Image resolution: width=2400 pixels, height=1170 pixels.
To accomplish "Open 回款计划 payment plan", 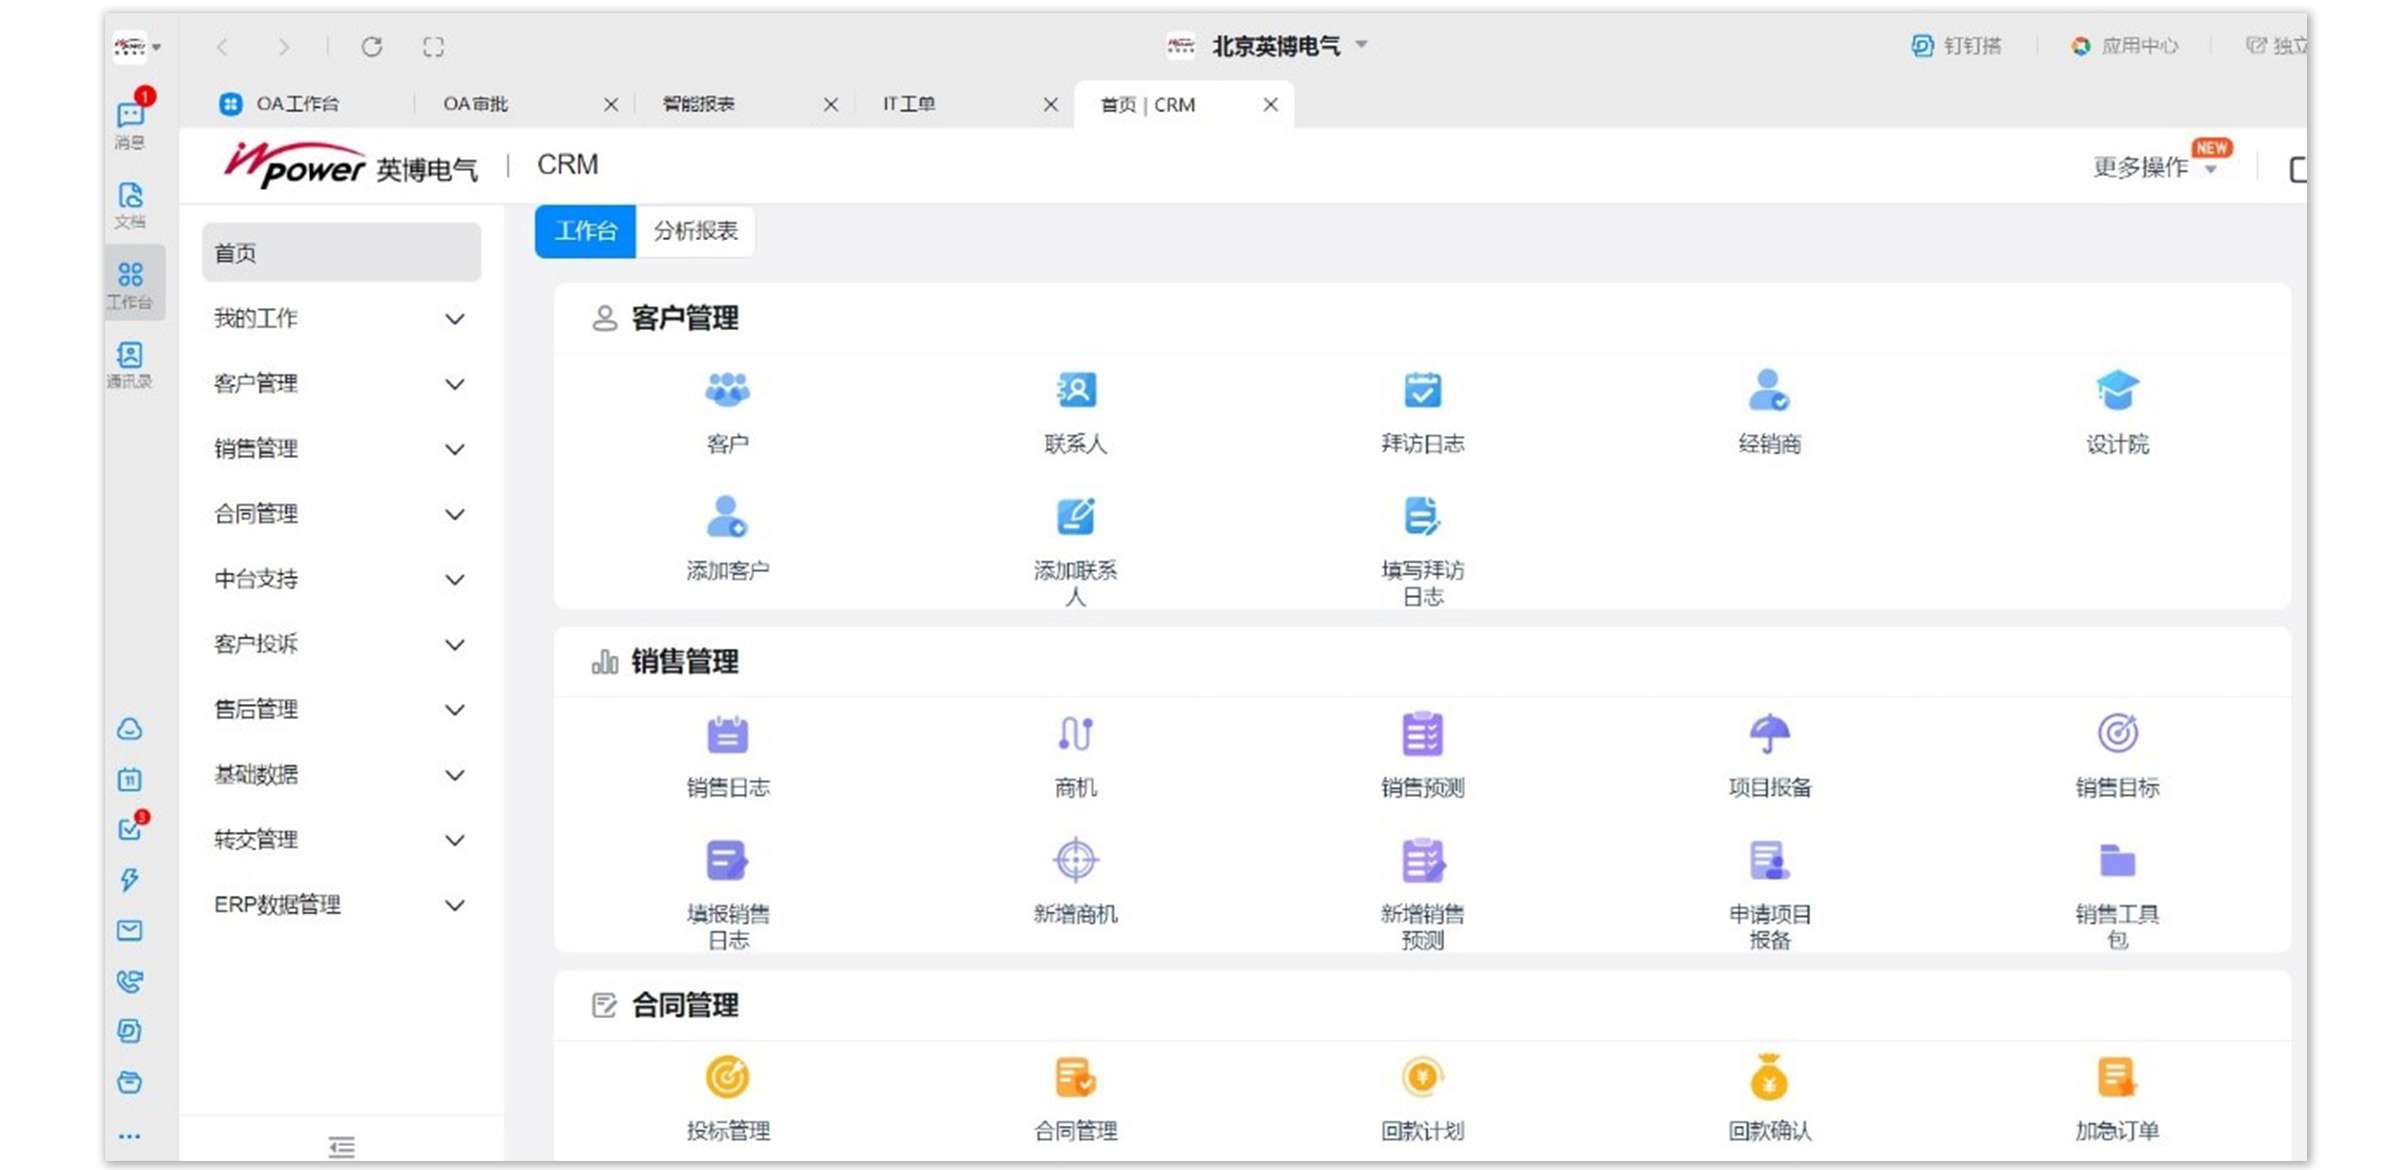I will pyautogui.click(x=1422, y=1100).
